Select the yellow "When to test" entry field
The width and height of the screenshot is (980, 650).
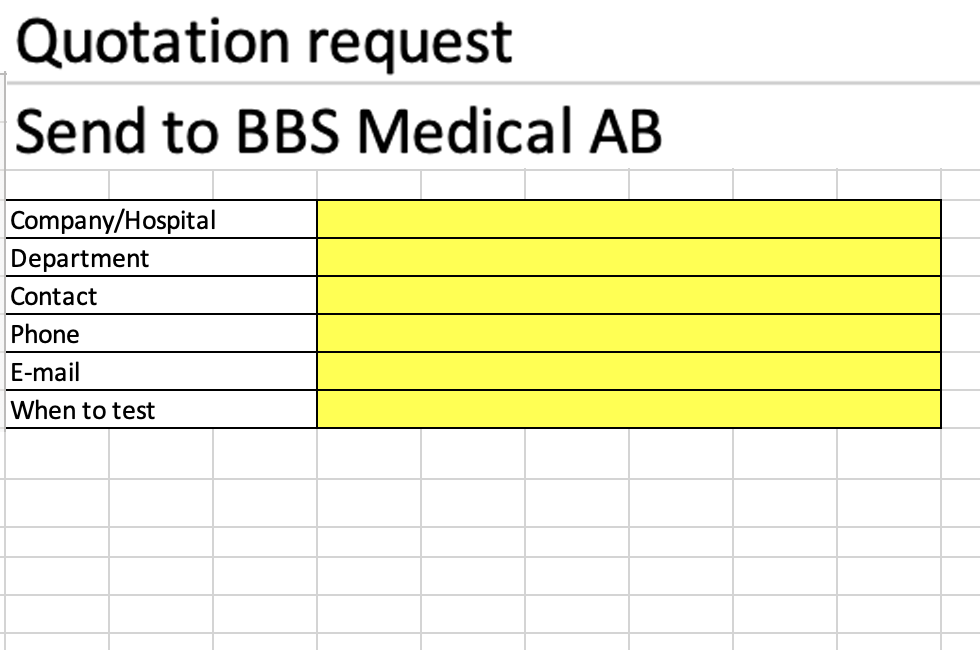(x=629, y=410)
